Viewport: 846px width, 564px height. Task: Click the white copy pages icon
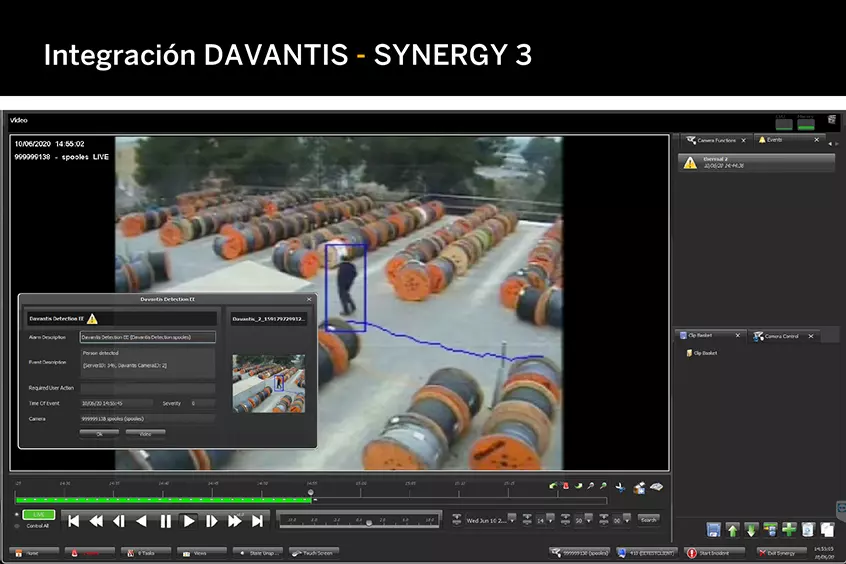(827, 529)
